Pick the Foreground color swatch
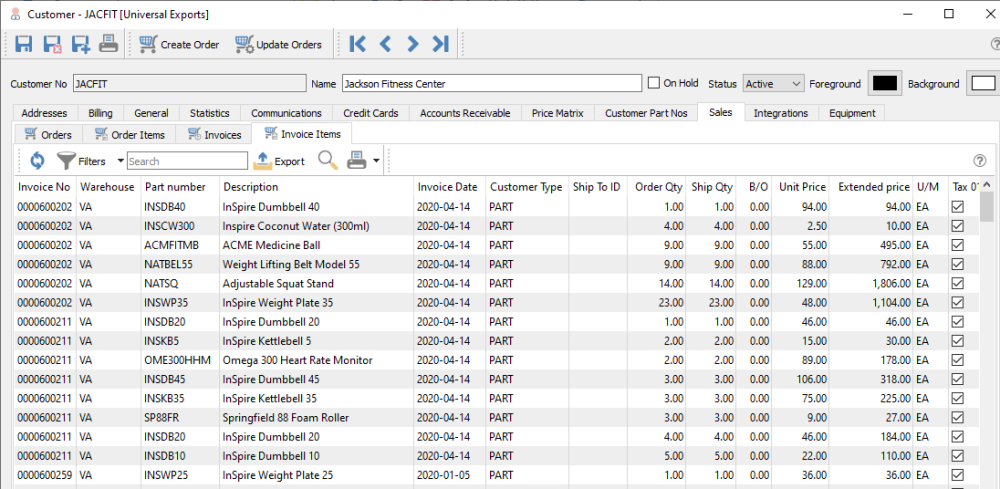 click(885, 84)
